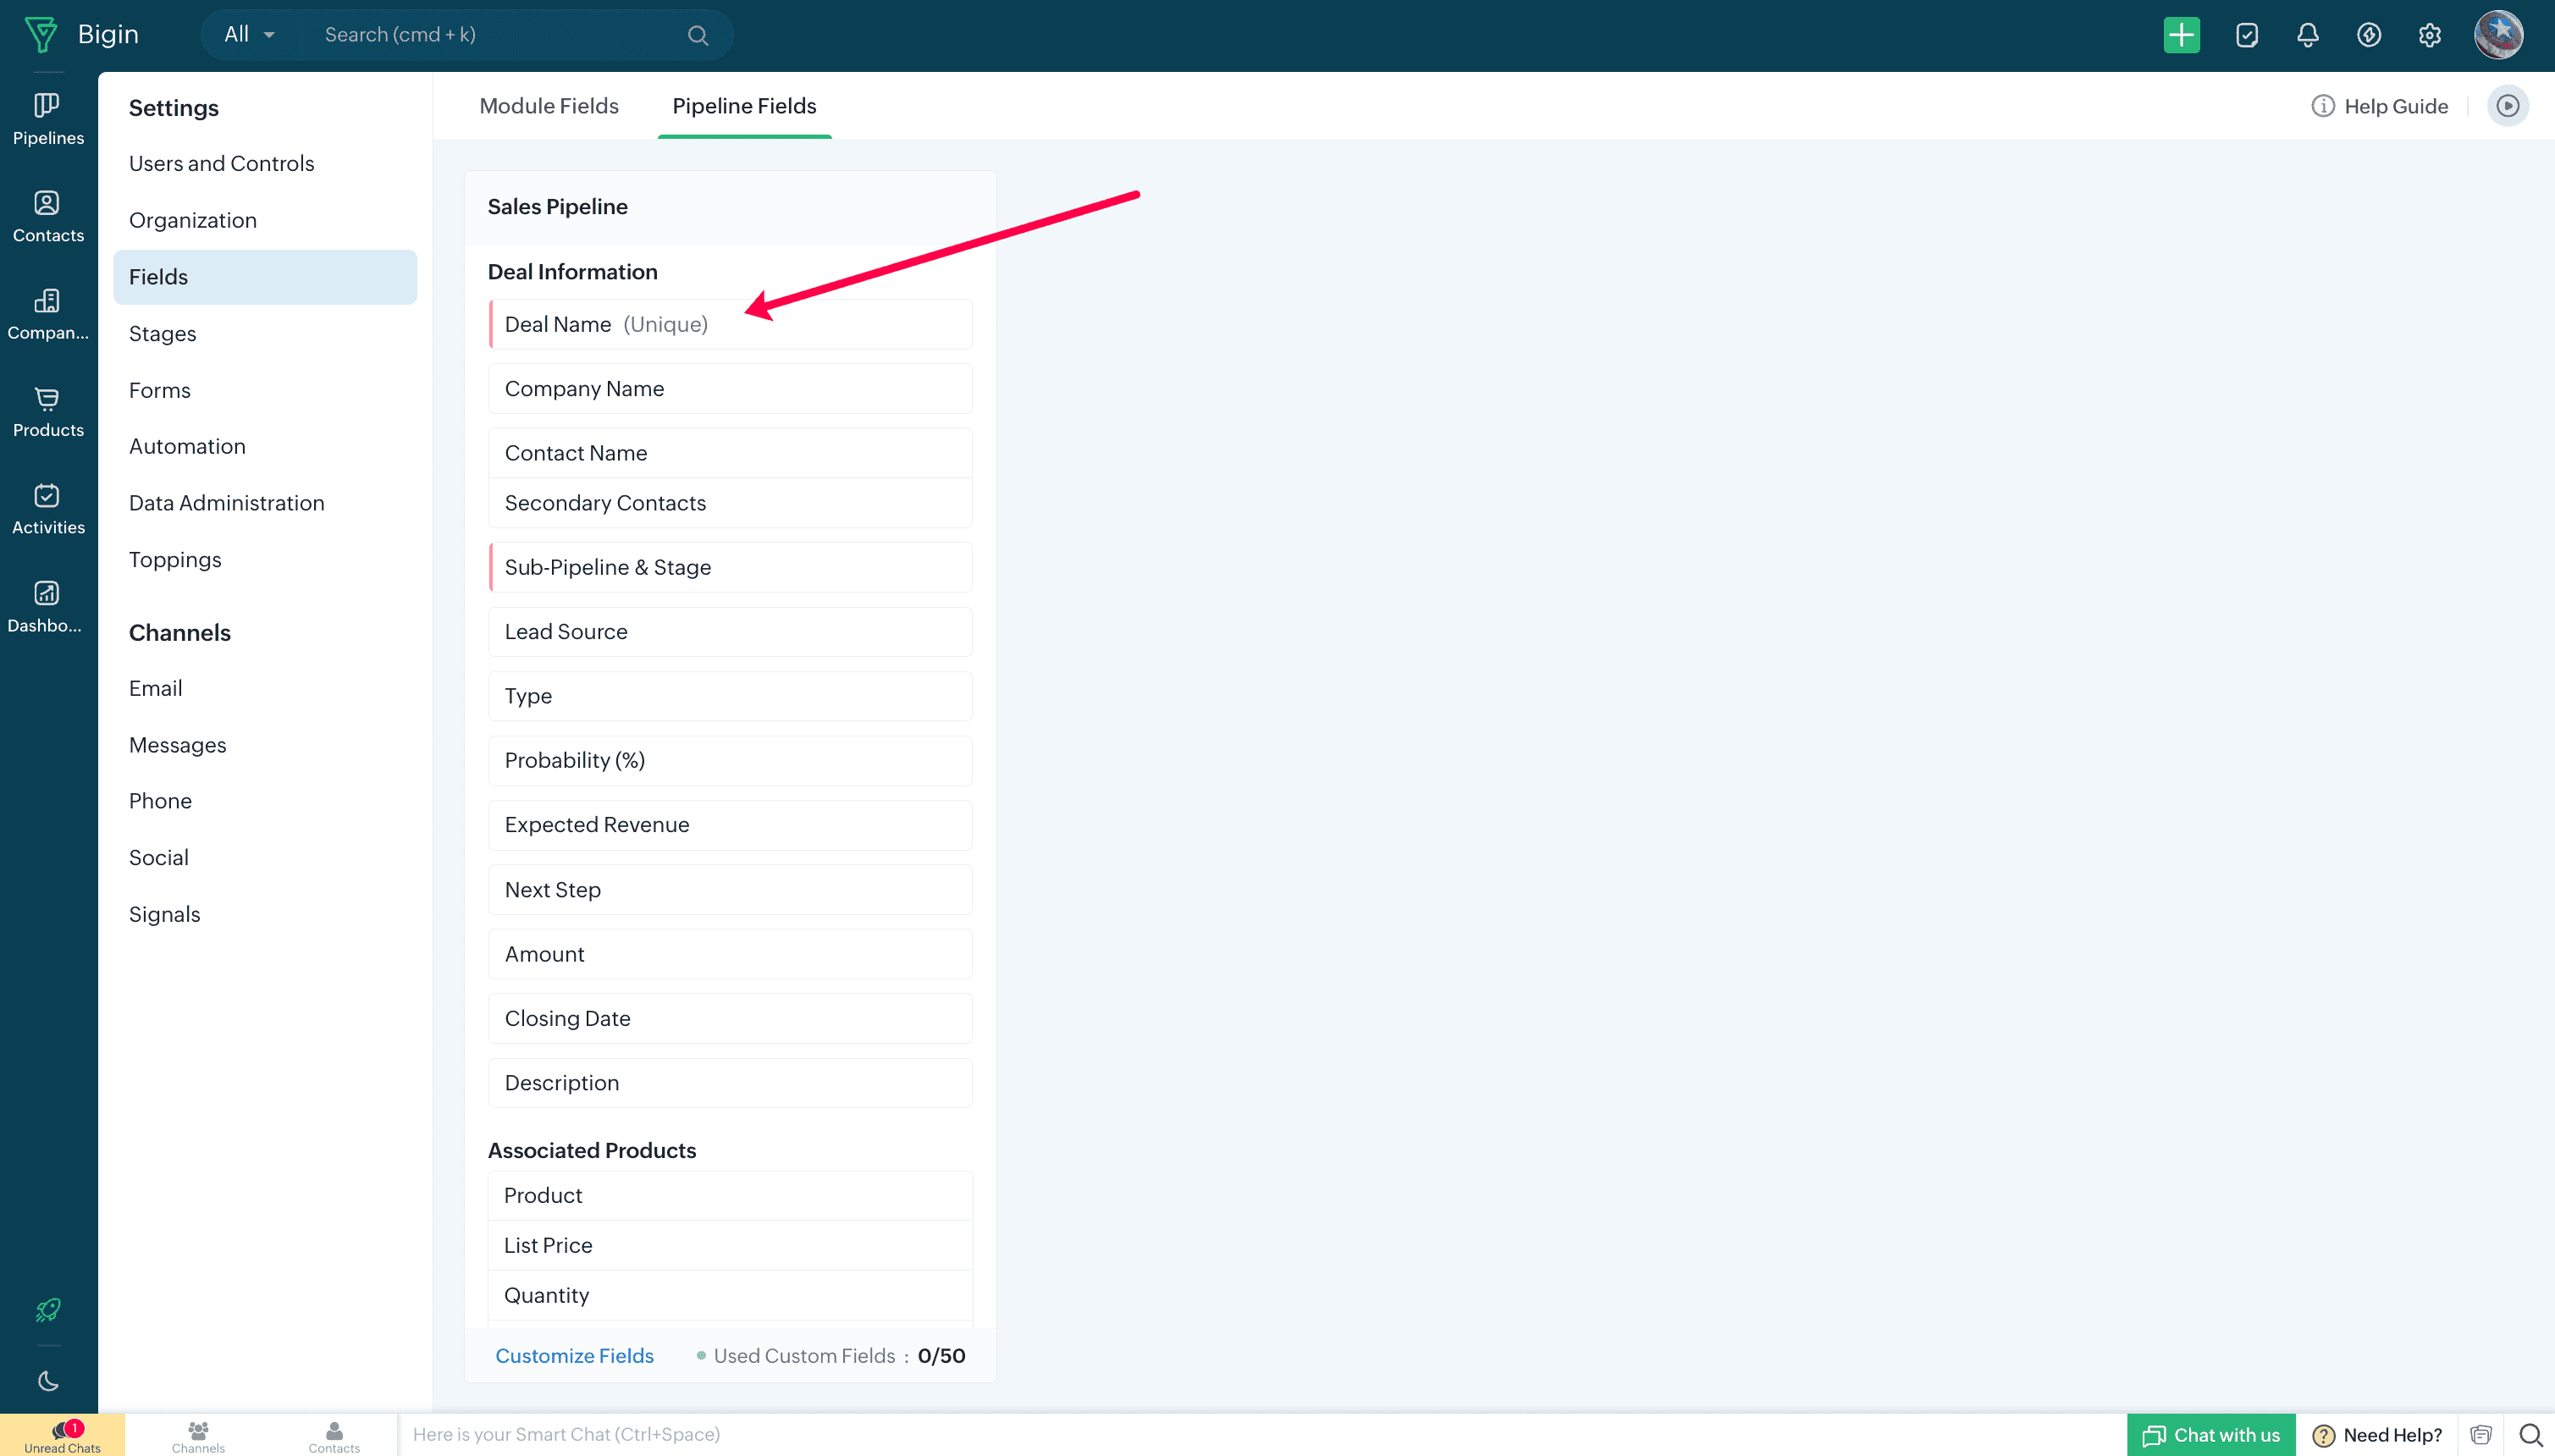This screenshot has height=1456, width=2555.
Task: Expand the All search filter dropdown
Action: (249, 35)
